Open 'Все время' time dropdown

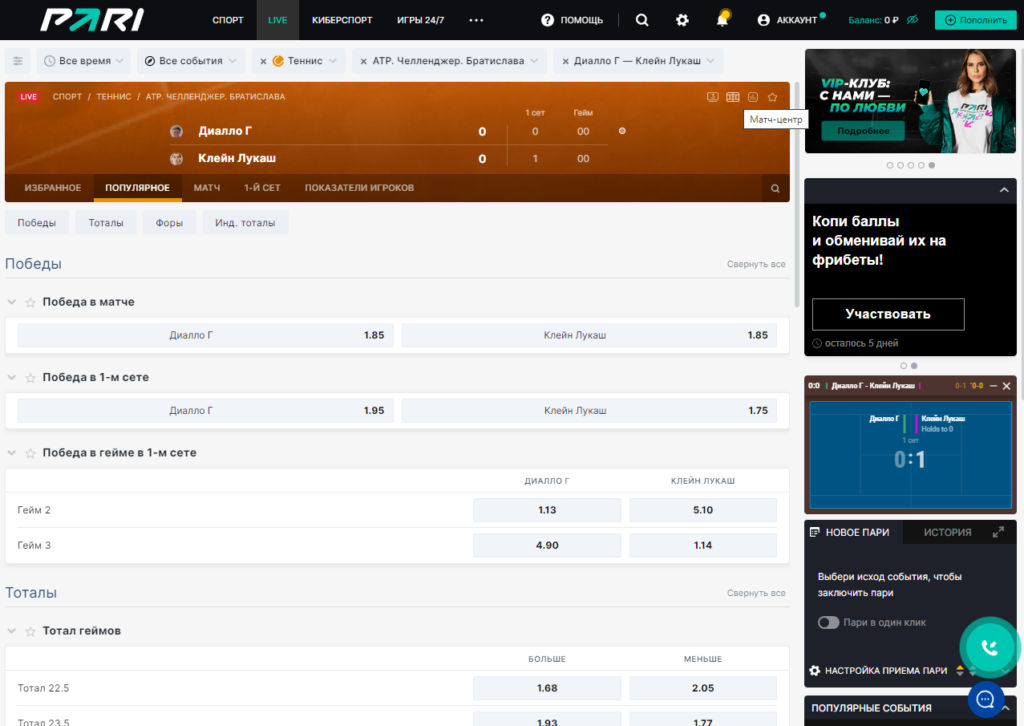click(x=84, y=61)
